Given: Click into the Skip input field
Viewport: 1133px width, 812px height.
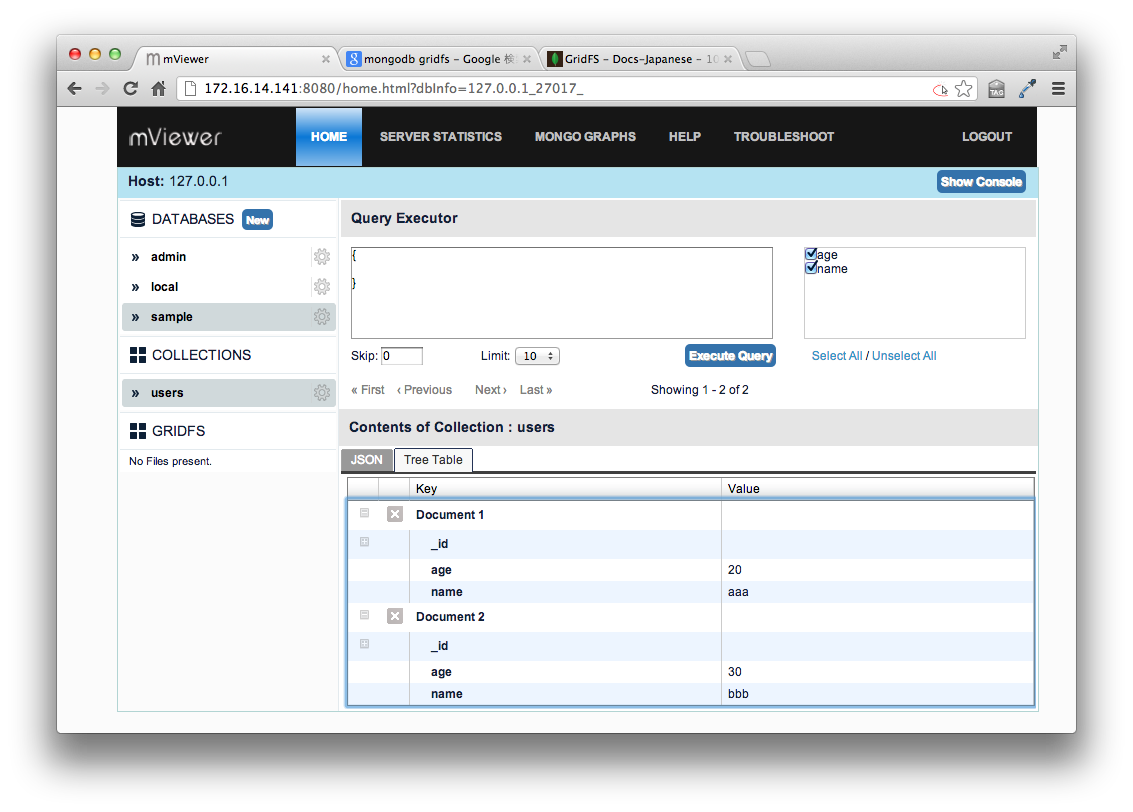Looking at the screenshot, I should [402, 356].
